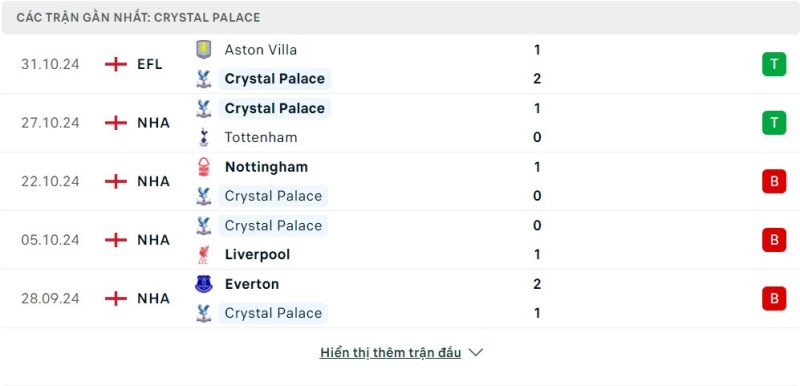Click the EFL competition label
800x386 pixels.
pyautogui.click(x=149, y=64)
